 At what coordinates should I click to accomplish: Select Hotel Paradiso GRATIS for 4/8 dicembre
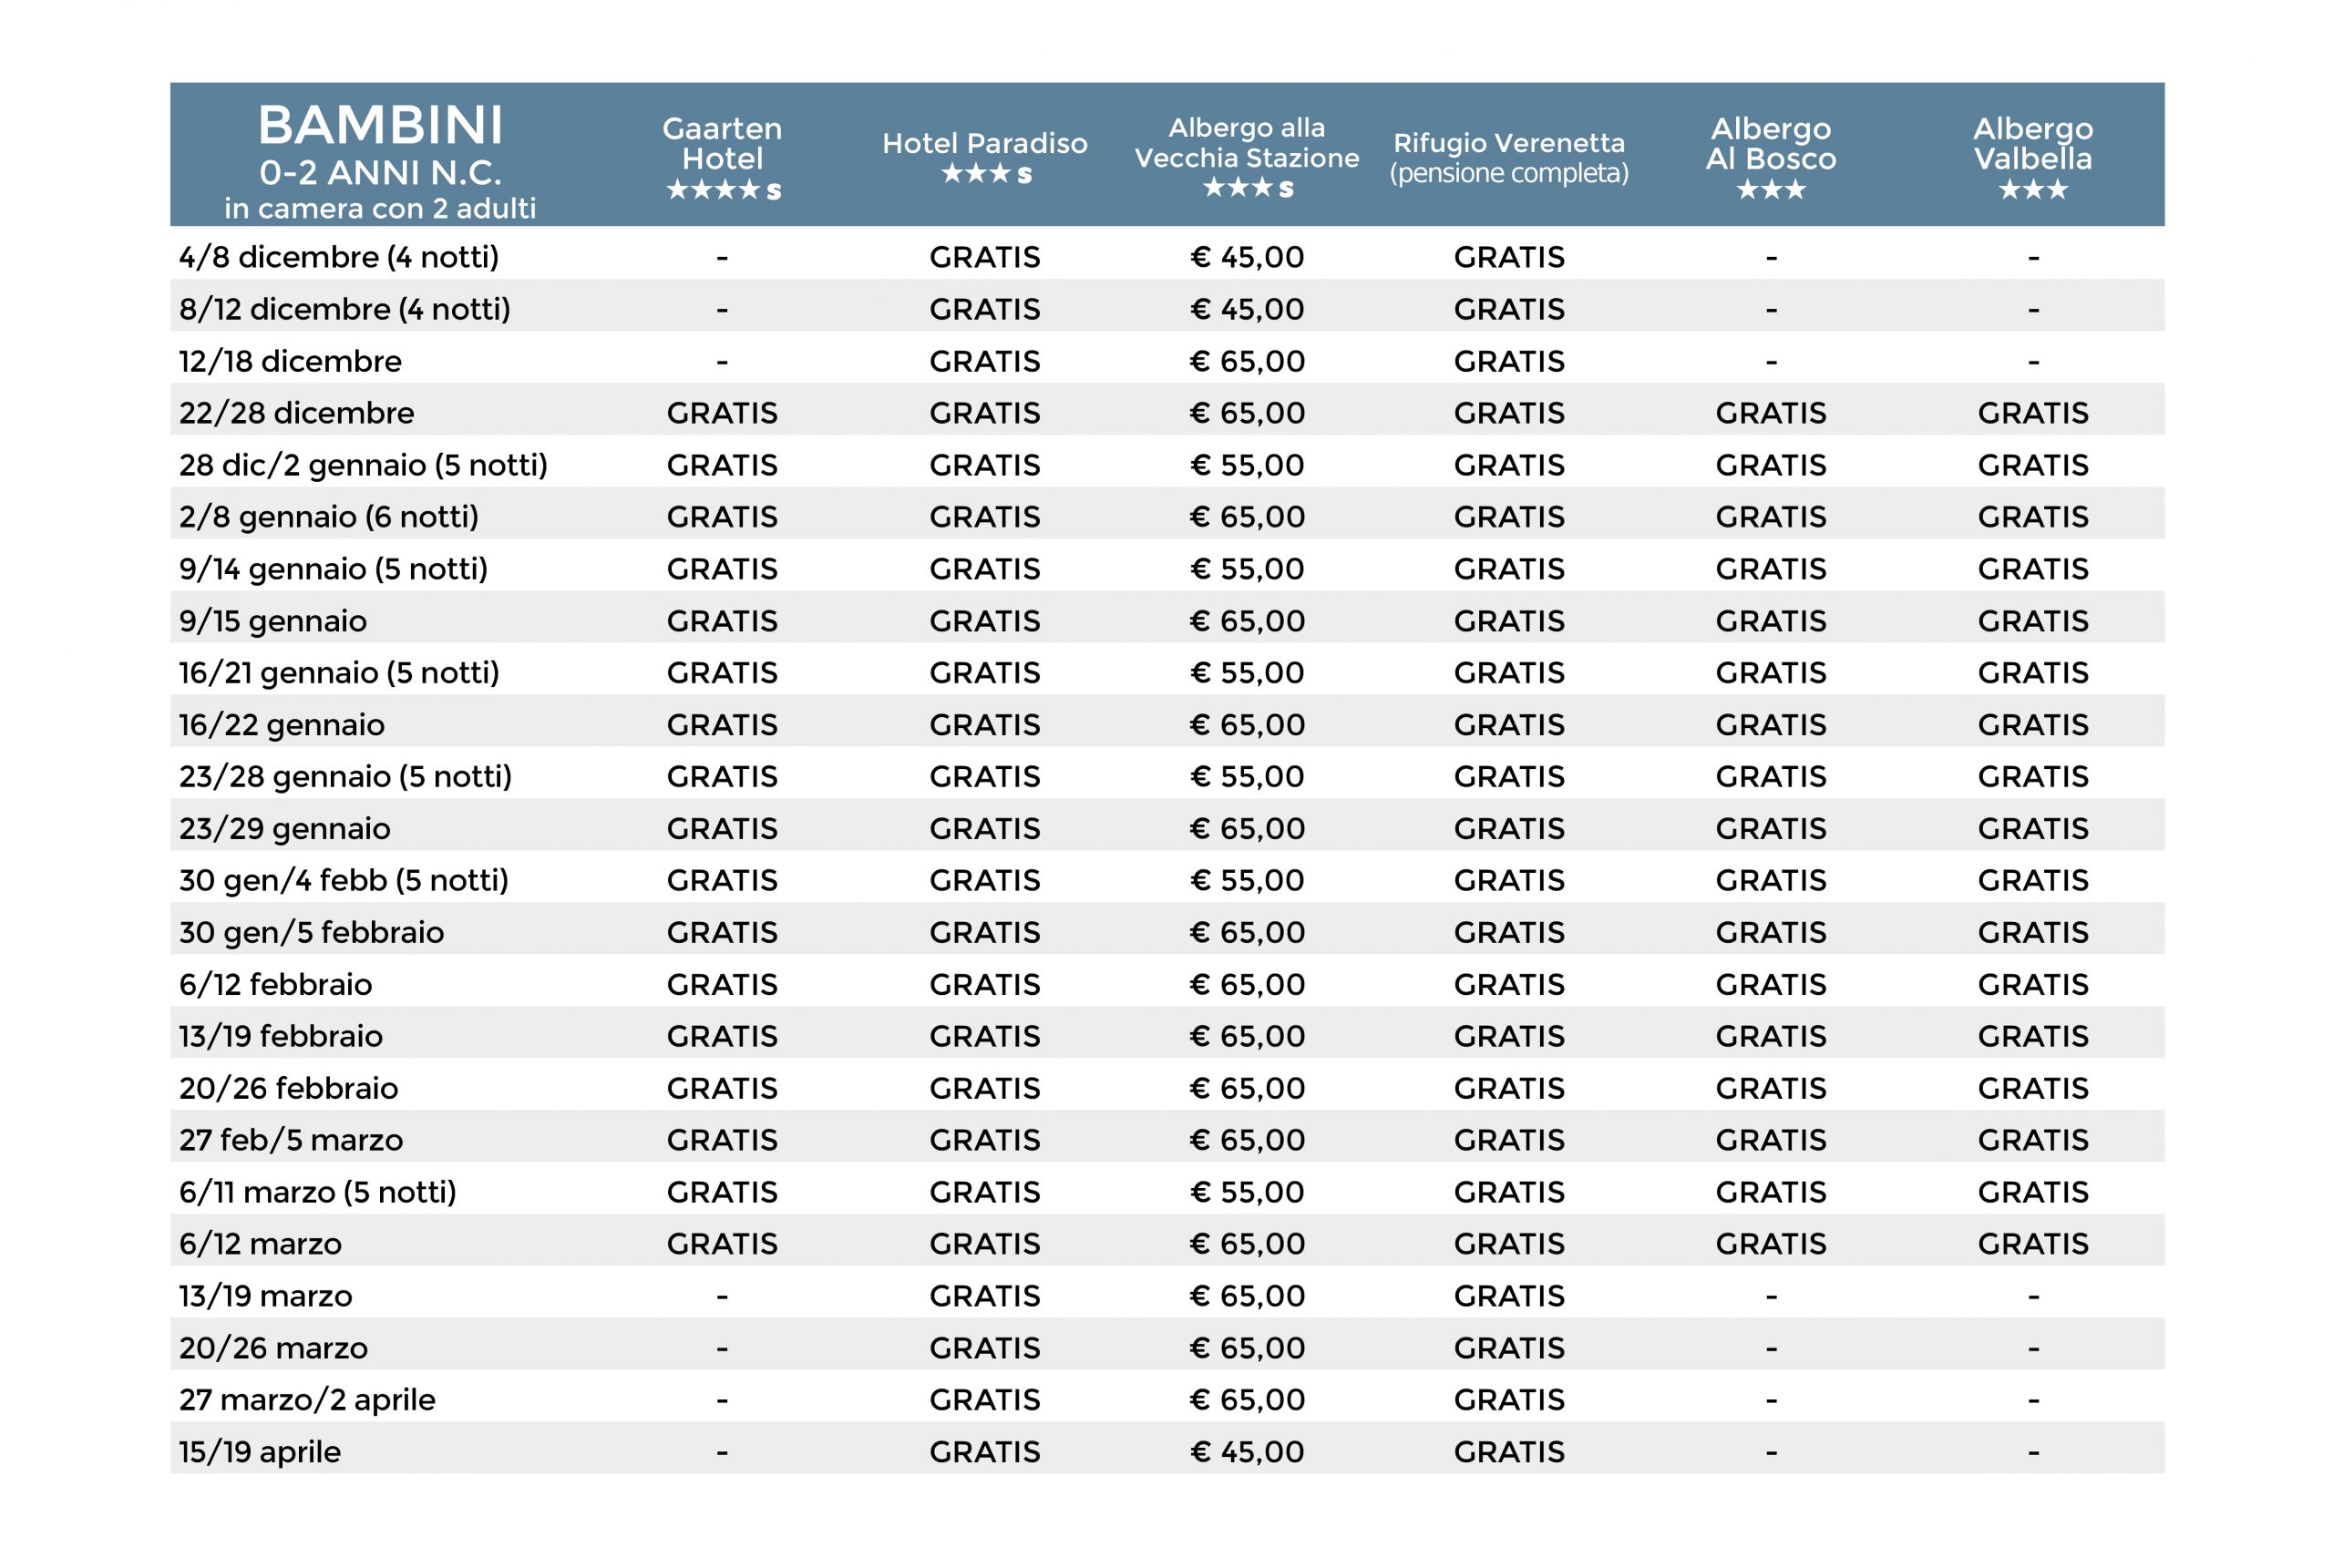[984, 257]
